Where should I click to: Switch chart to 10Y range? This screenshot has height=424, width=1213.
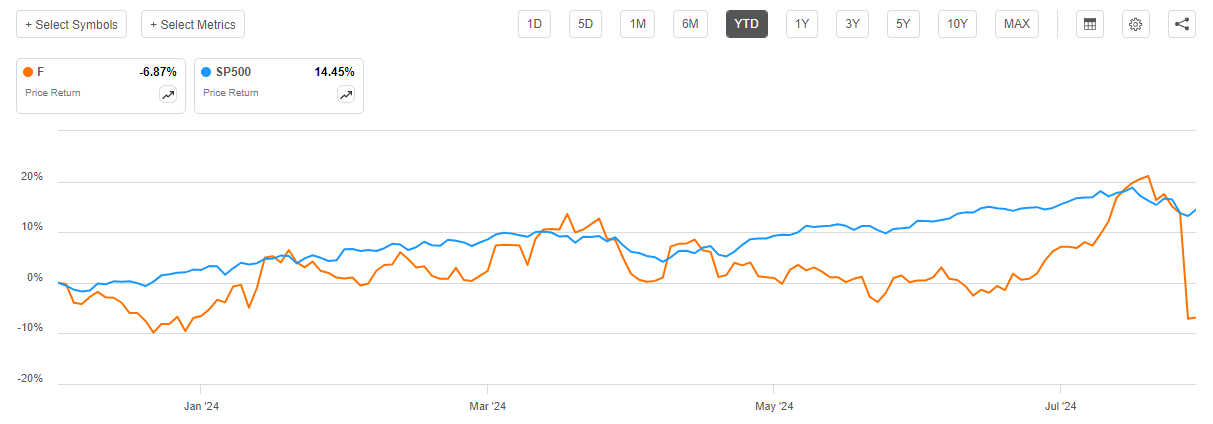(x=957, y=24)
